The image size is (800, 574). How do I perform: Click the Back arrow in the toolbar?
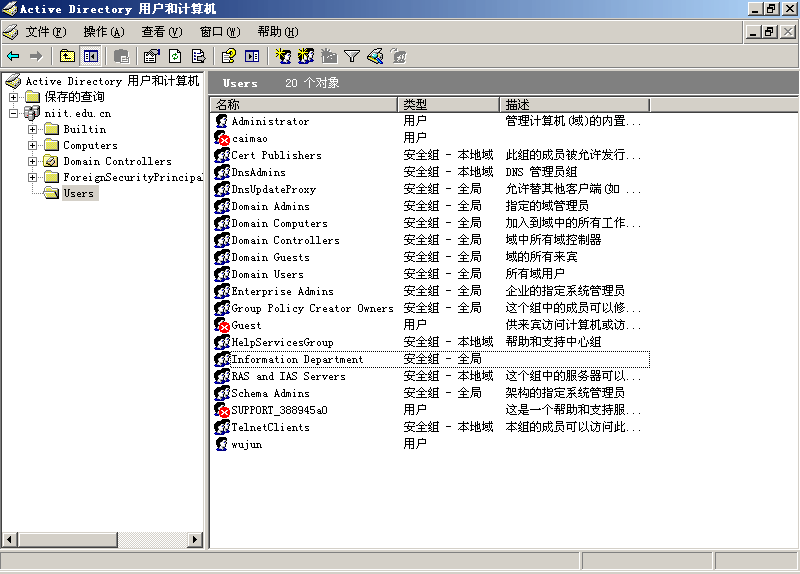click(x=13, y=56)
